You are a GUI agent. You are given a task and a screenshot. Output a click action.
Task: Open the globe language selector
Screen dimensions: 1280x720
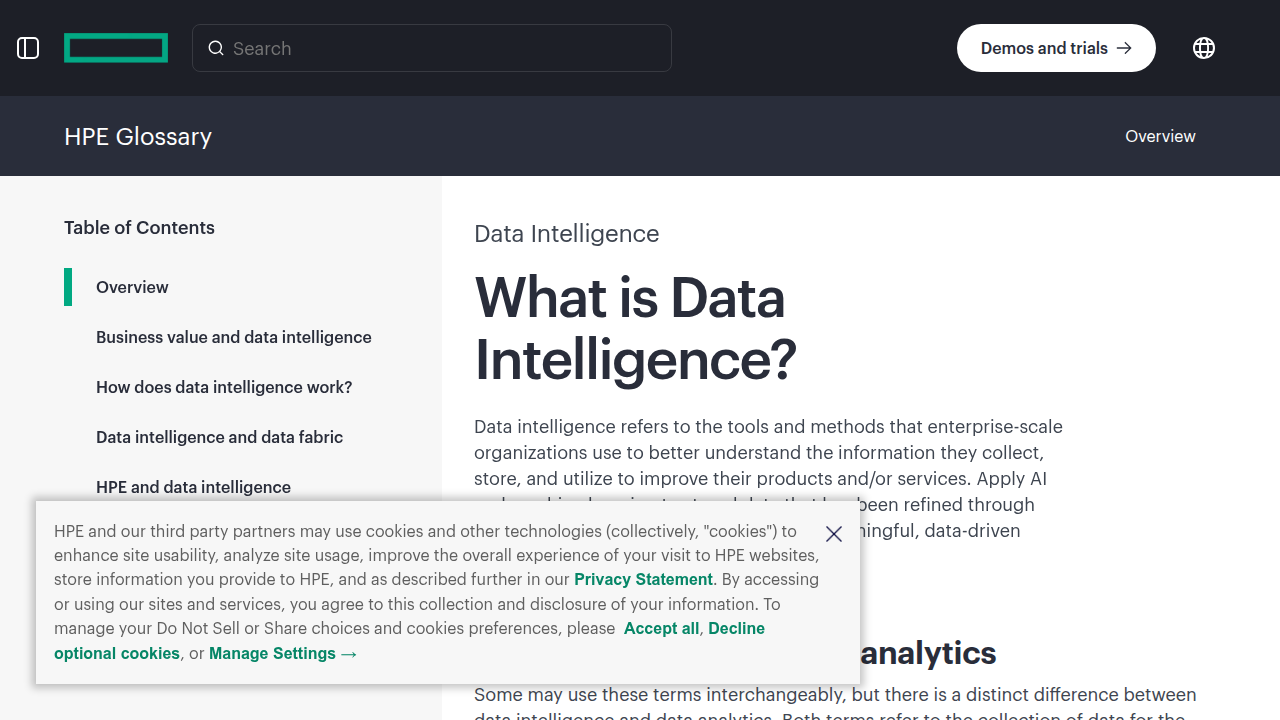(1204, 48)
